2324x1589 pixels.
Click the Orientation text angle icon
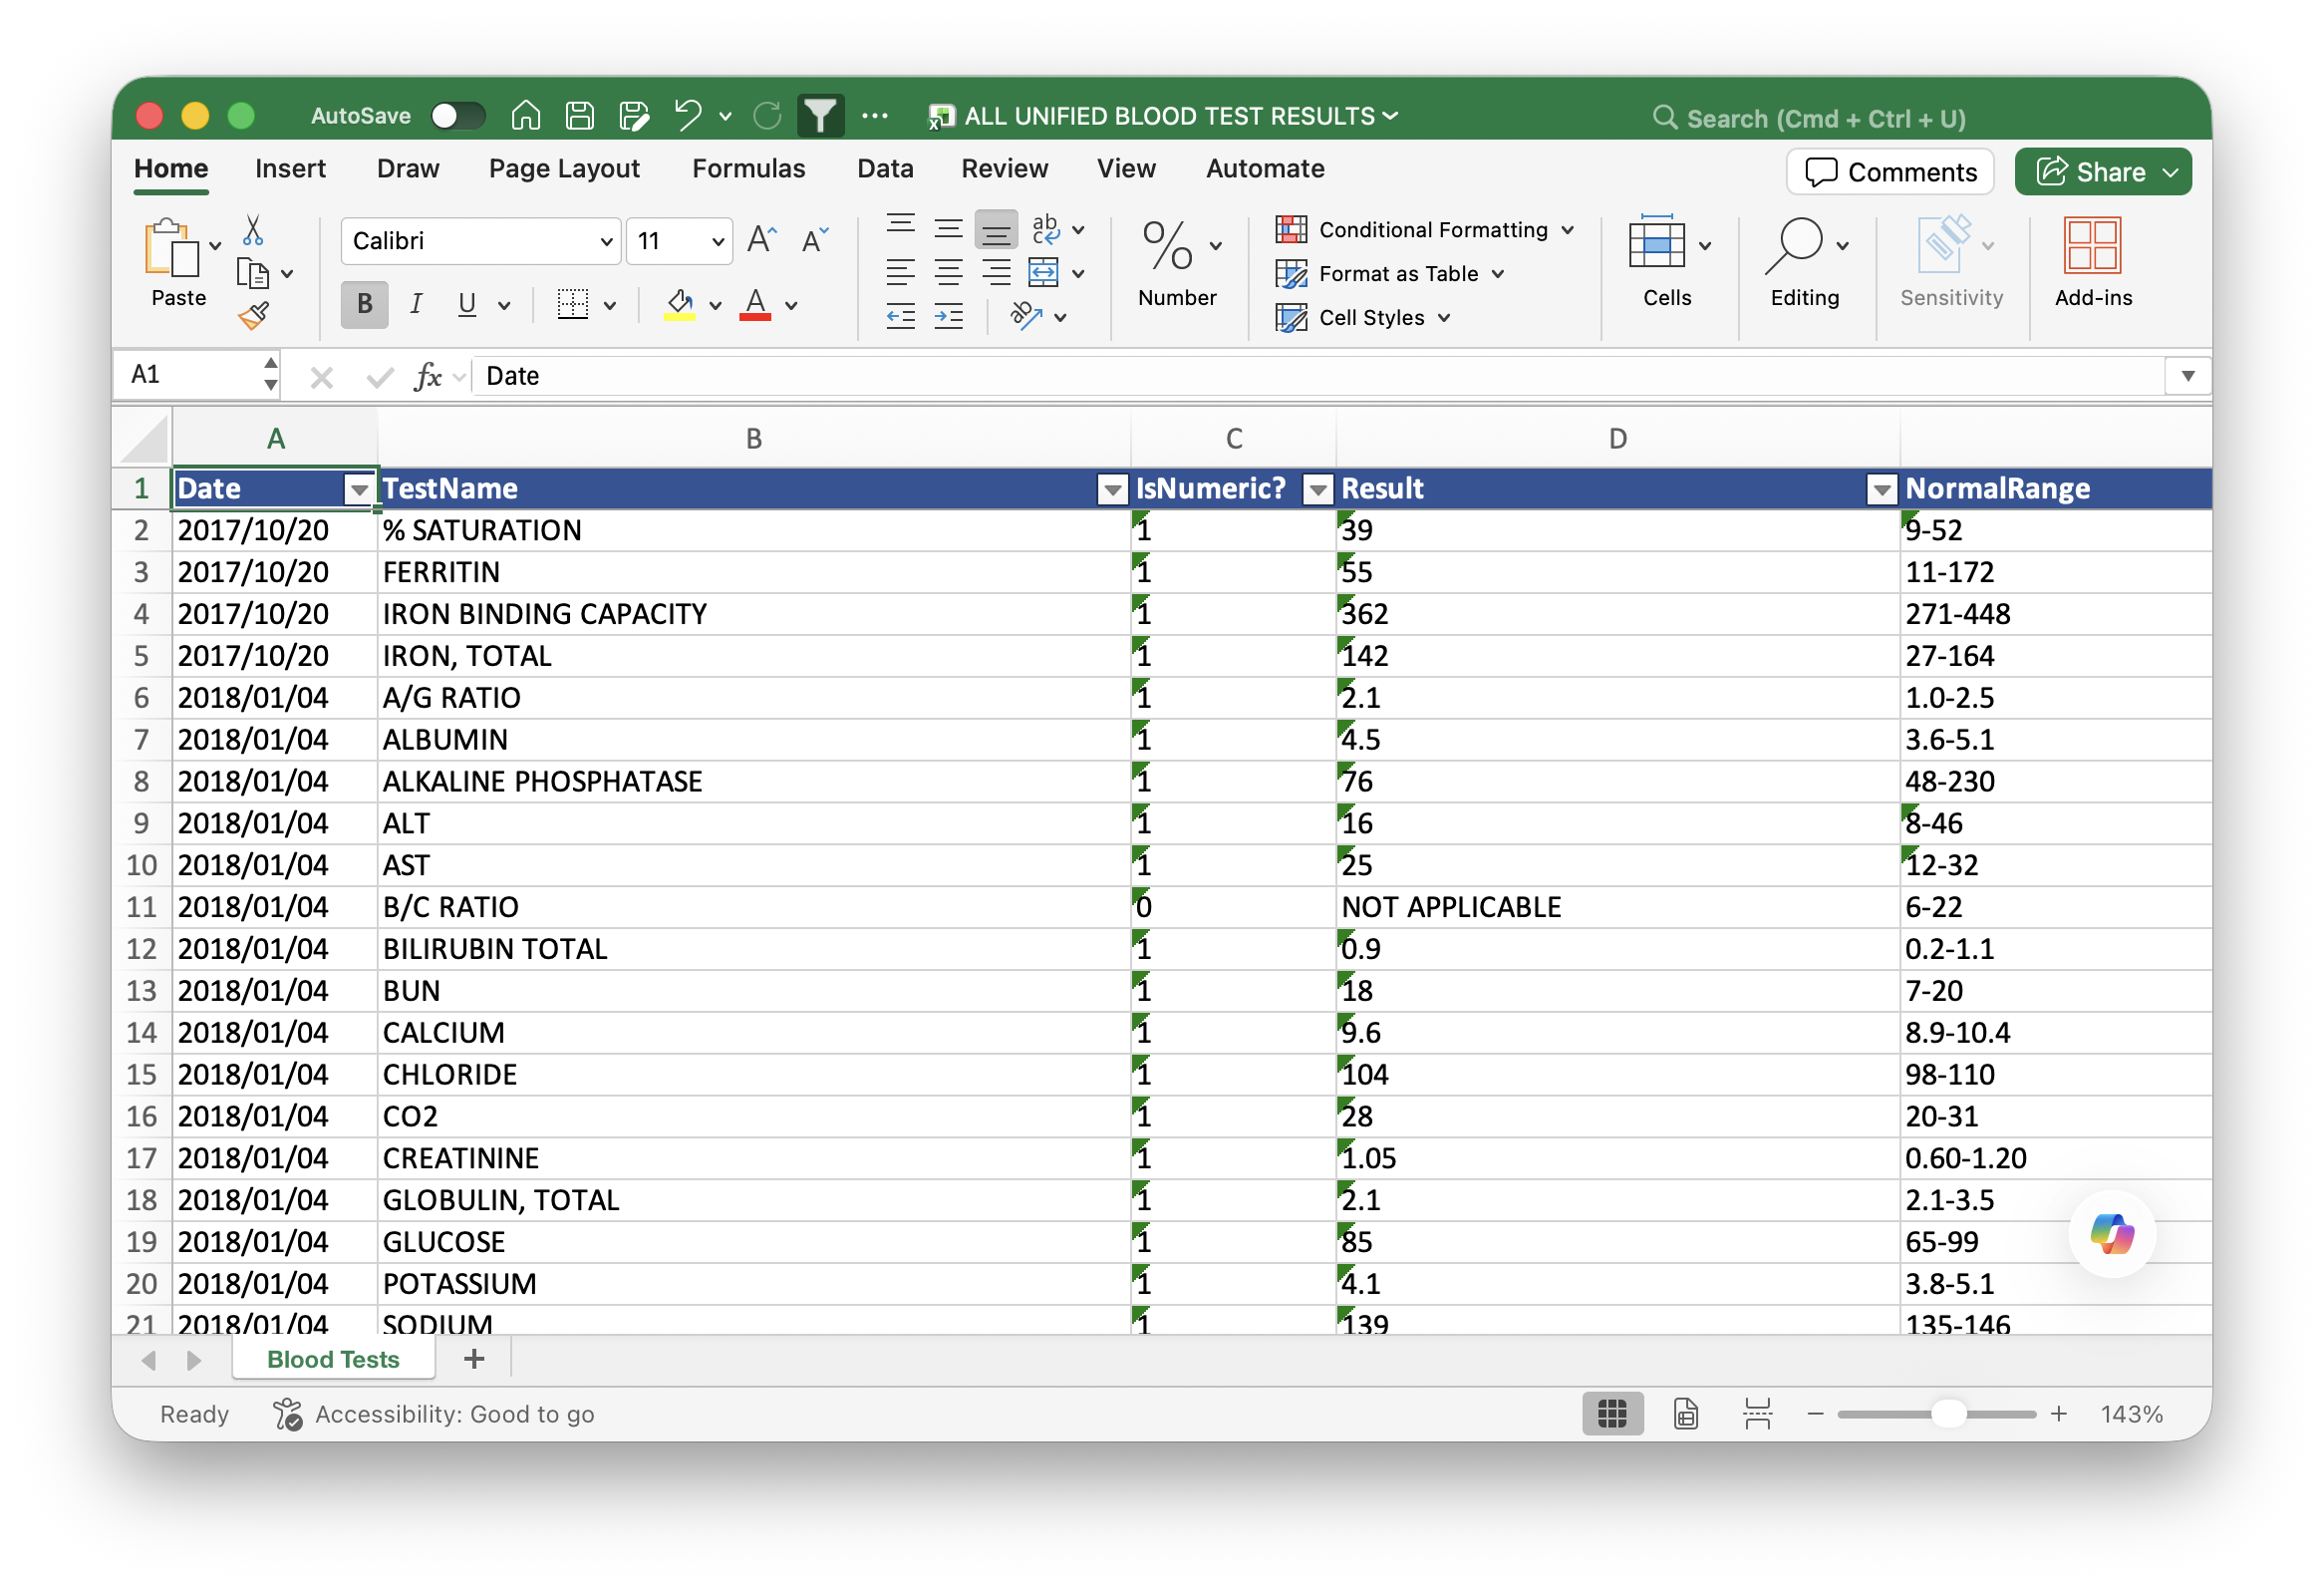tap(1026, 316)
